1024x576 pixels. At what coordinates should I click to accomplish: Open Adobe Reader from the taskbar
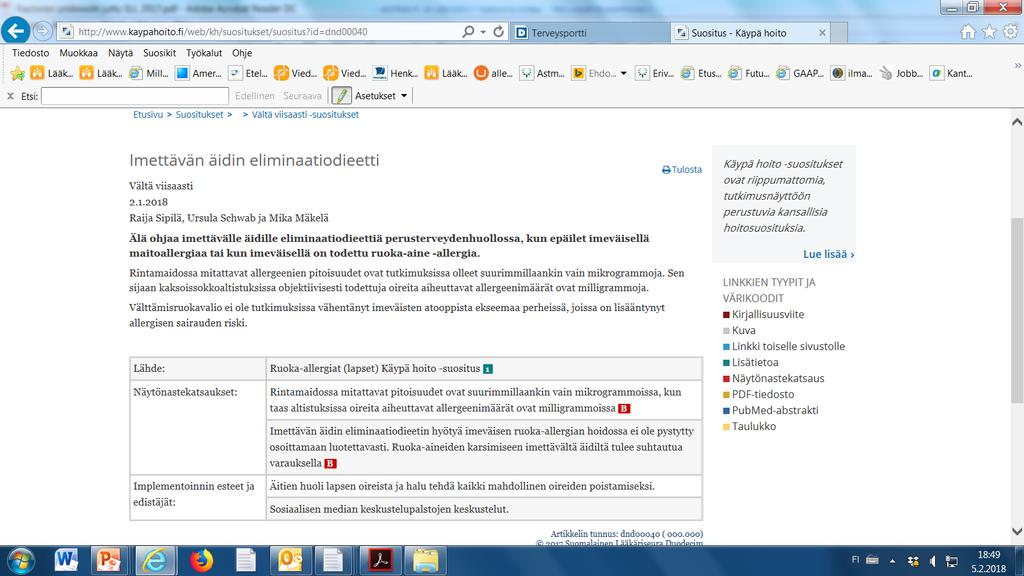coord(380,560)
